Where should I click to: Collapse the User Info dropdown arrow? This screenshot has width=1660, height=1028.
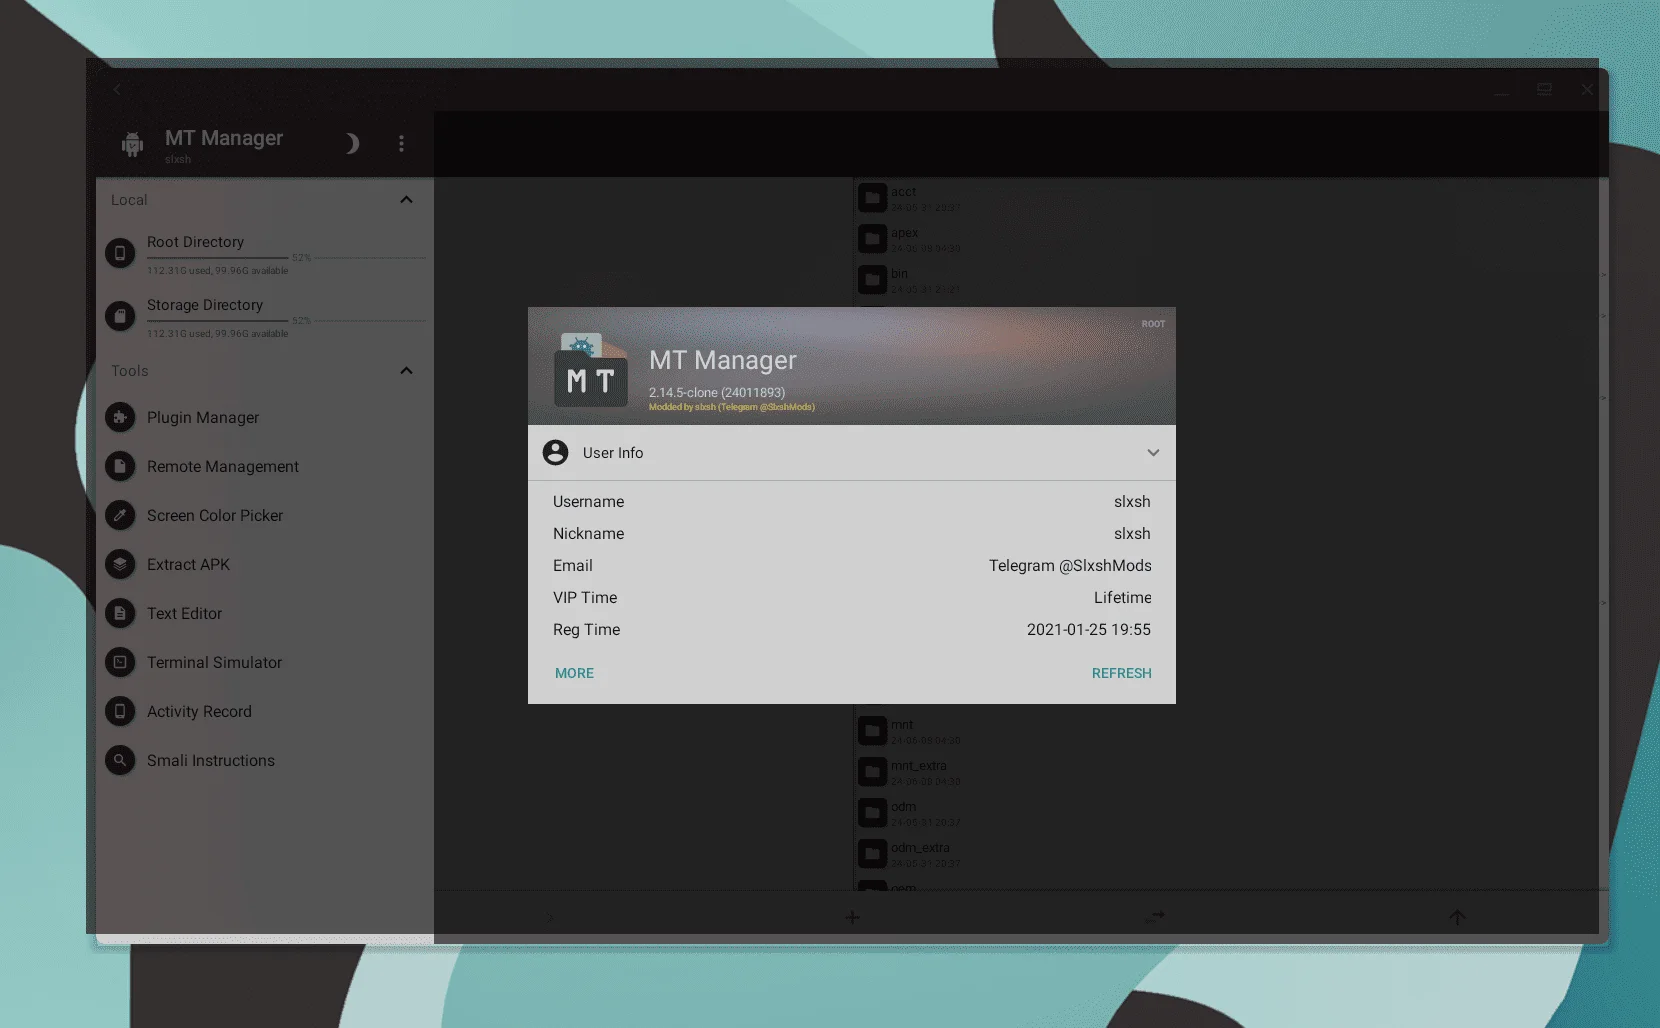pyautogui.click(x=1153, y=453)
